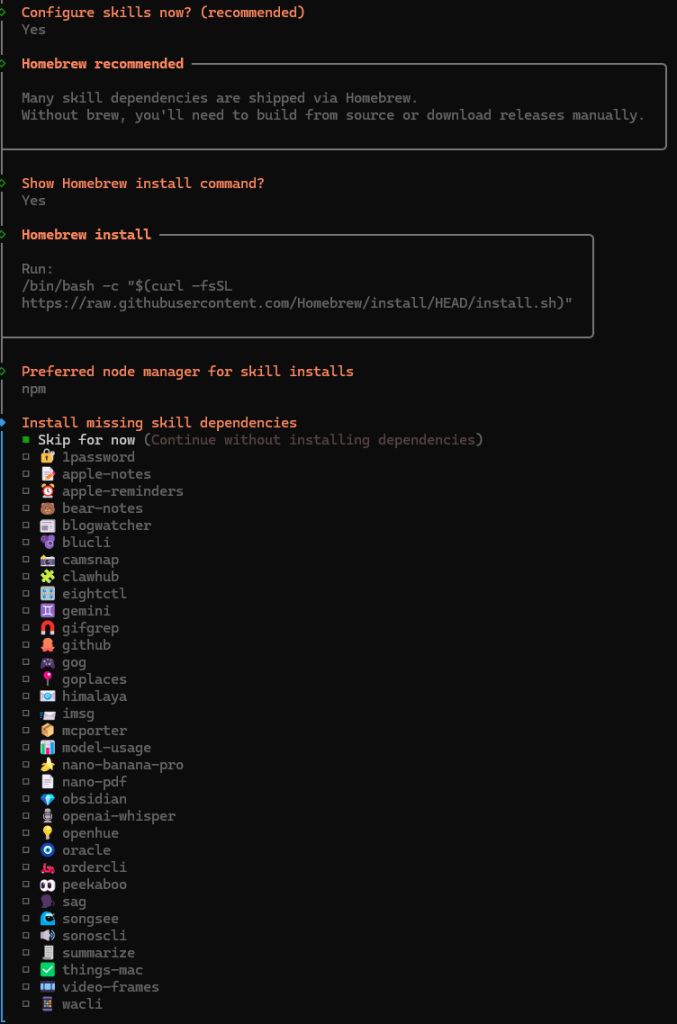Choose the himalaya skill entry

(x=94, y=696)
